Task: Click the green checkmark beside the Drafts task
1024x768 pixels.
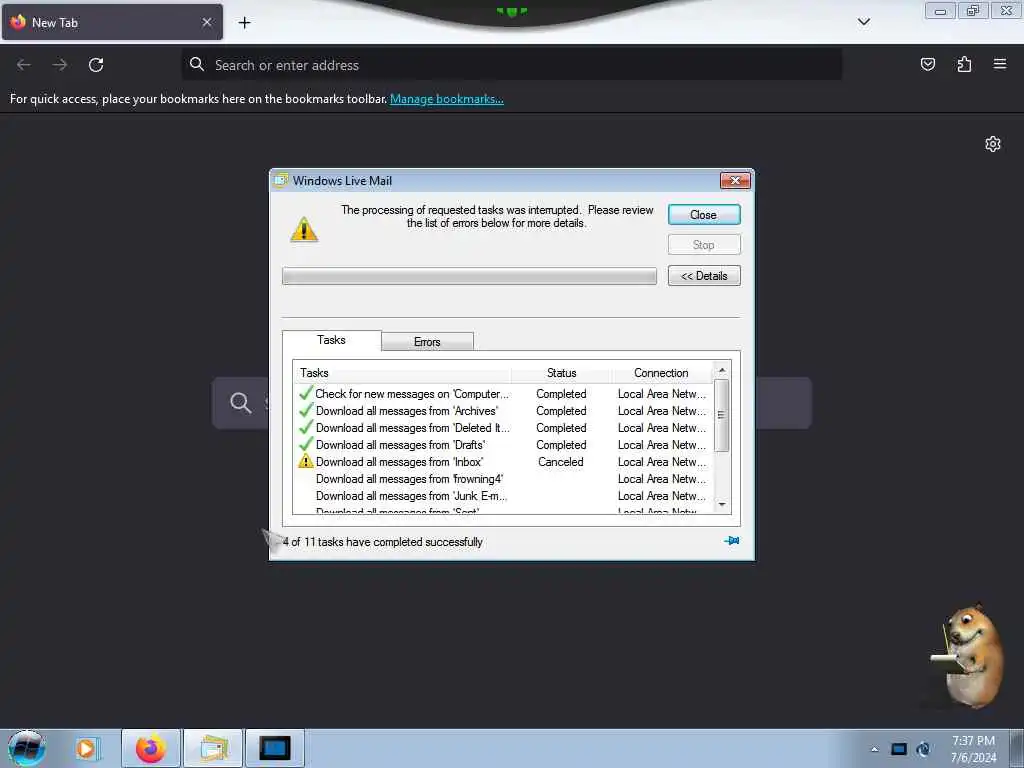Action: pyautogui.click(x=306, y=444)
